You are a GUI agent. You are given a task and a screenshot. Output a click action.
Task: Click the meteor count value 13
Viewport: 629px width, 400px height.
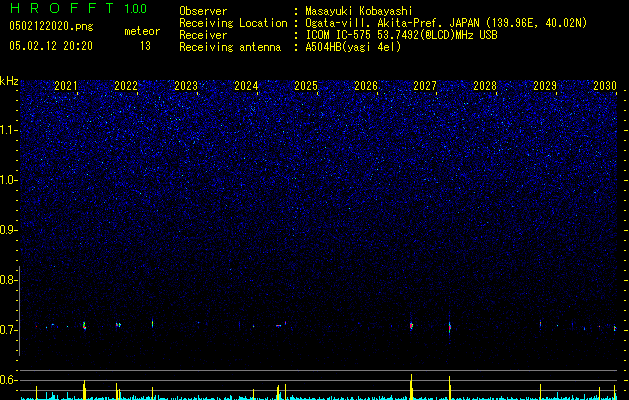click(x=145, y=46)
